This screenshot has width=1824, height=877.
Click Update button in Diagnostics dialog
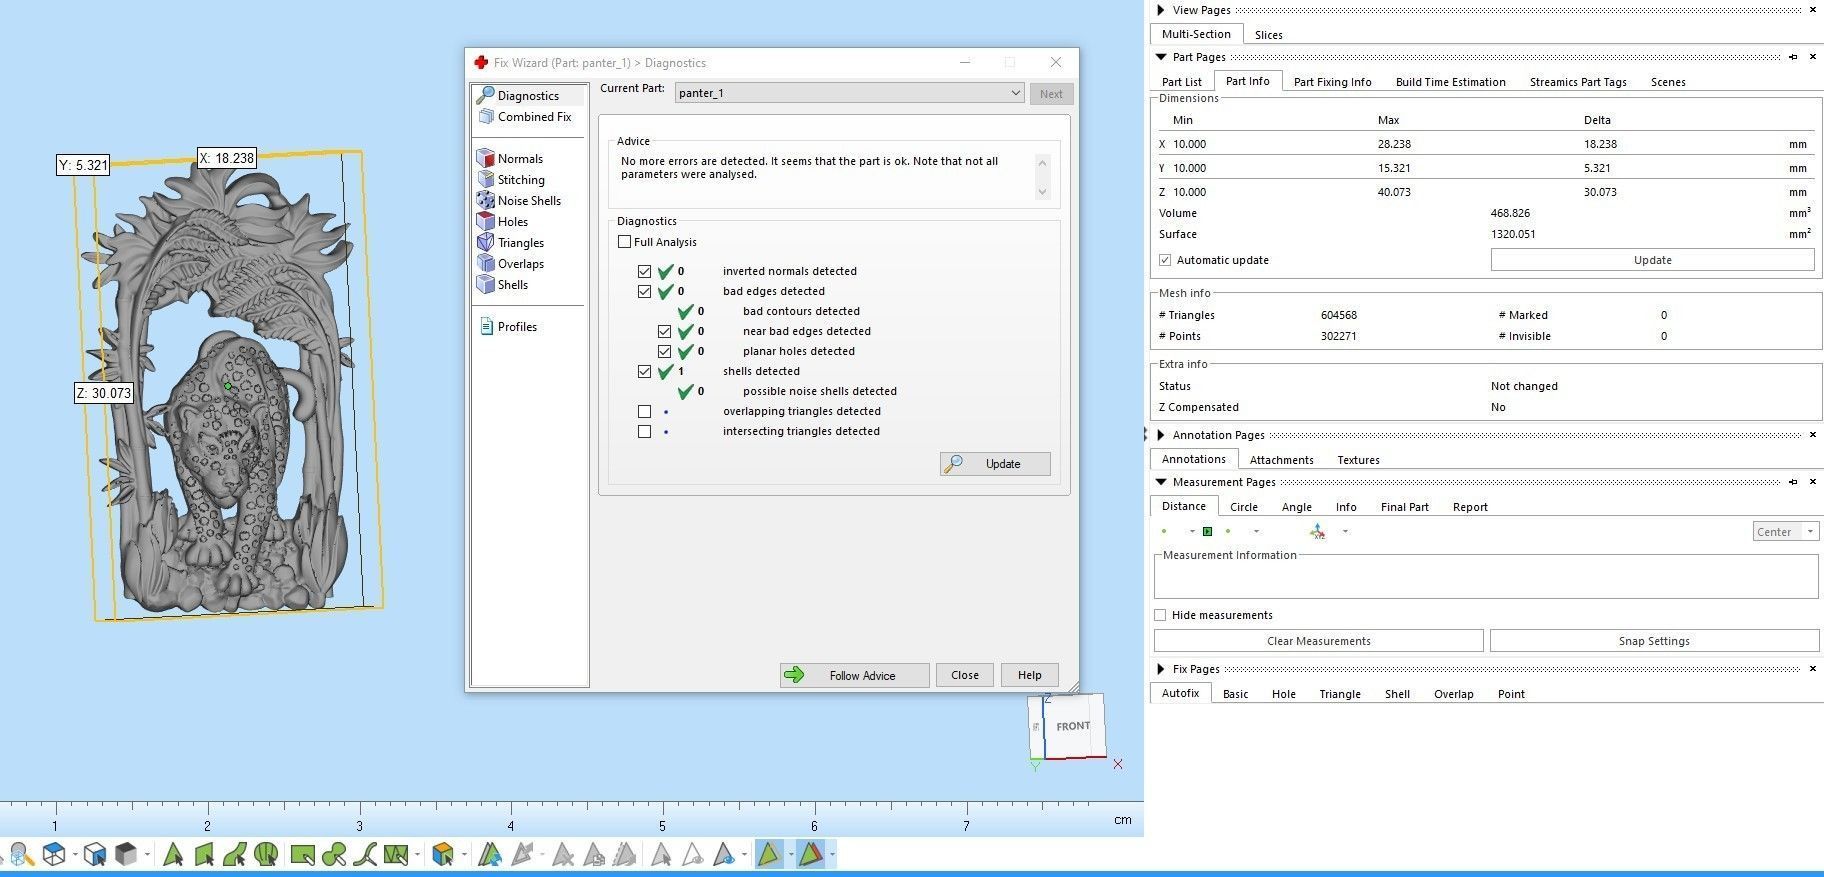[995, 464]
